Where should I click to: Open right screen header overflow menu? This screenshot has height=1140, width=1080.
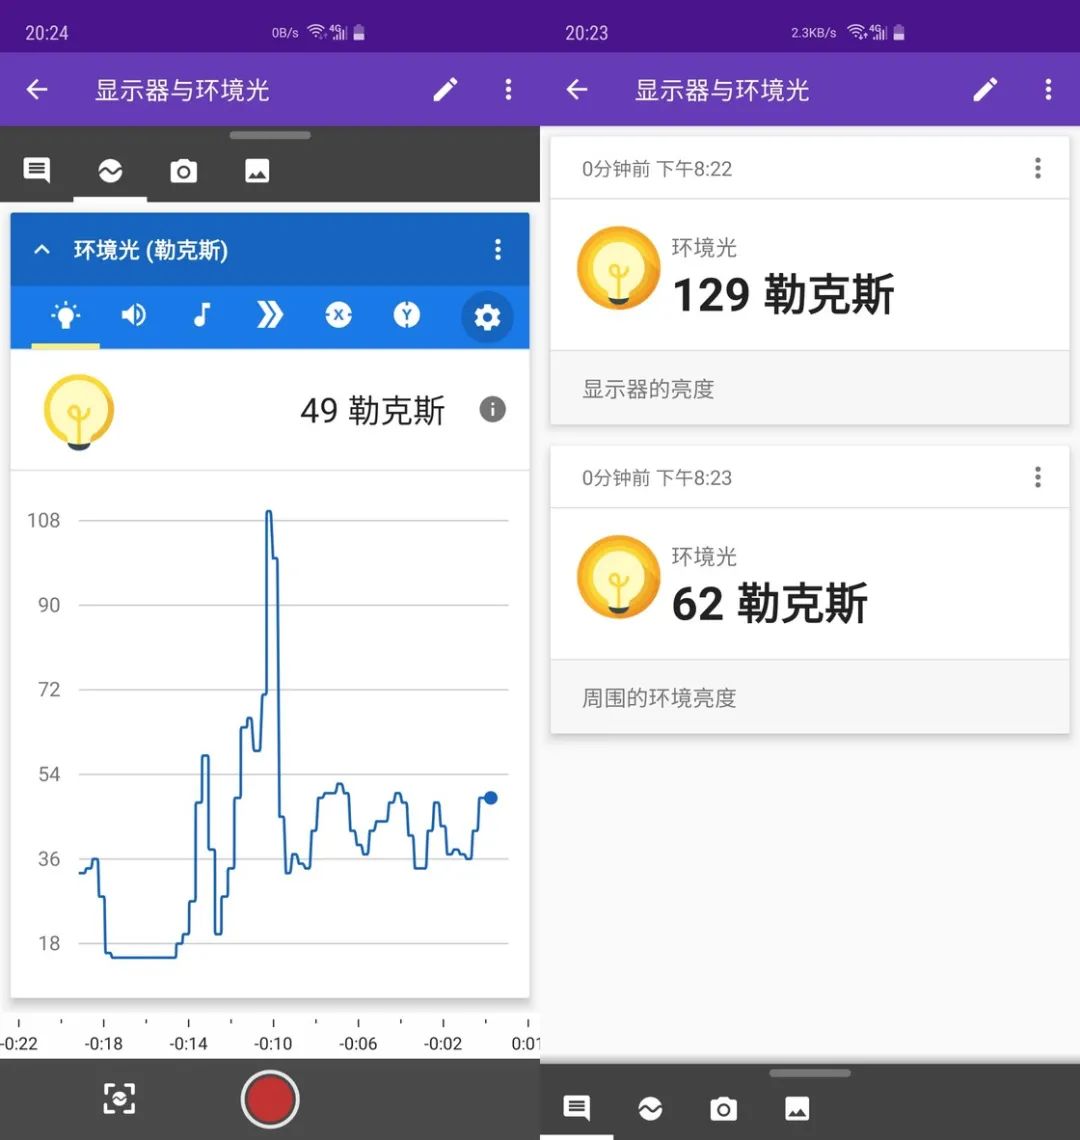pos(1048,89)
